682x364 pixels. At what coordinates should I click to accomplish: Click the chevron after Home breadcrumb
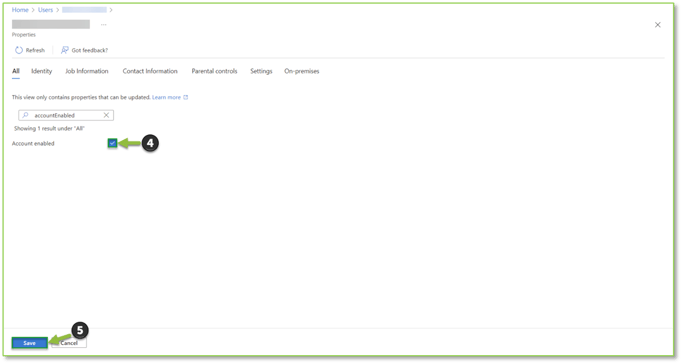tap(33, 10)
